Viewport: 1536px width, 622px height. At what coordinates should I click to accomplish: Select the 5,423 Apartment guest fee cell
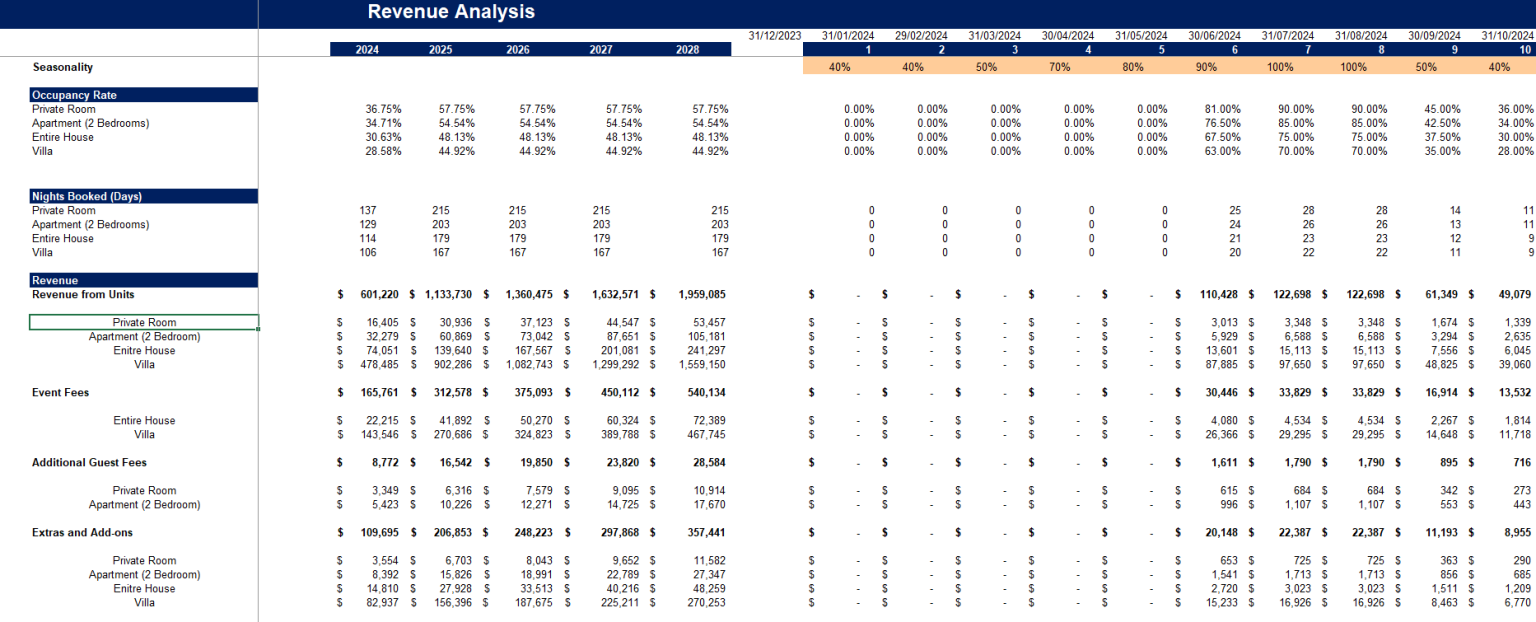pos(387,505)
